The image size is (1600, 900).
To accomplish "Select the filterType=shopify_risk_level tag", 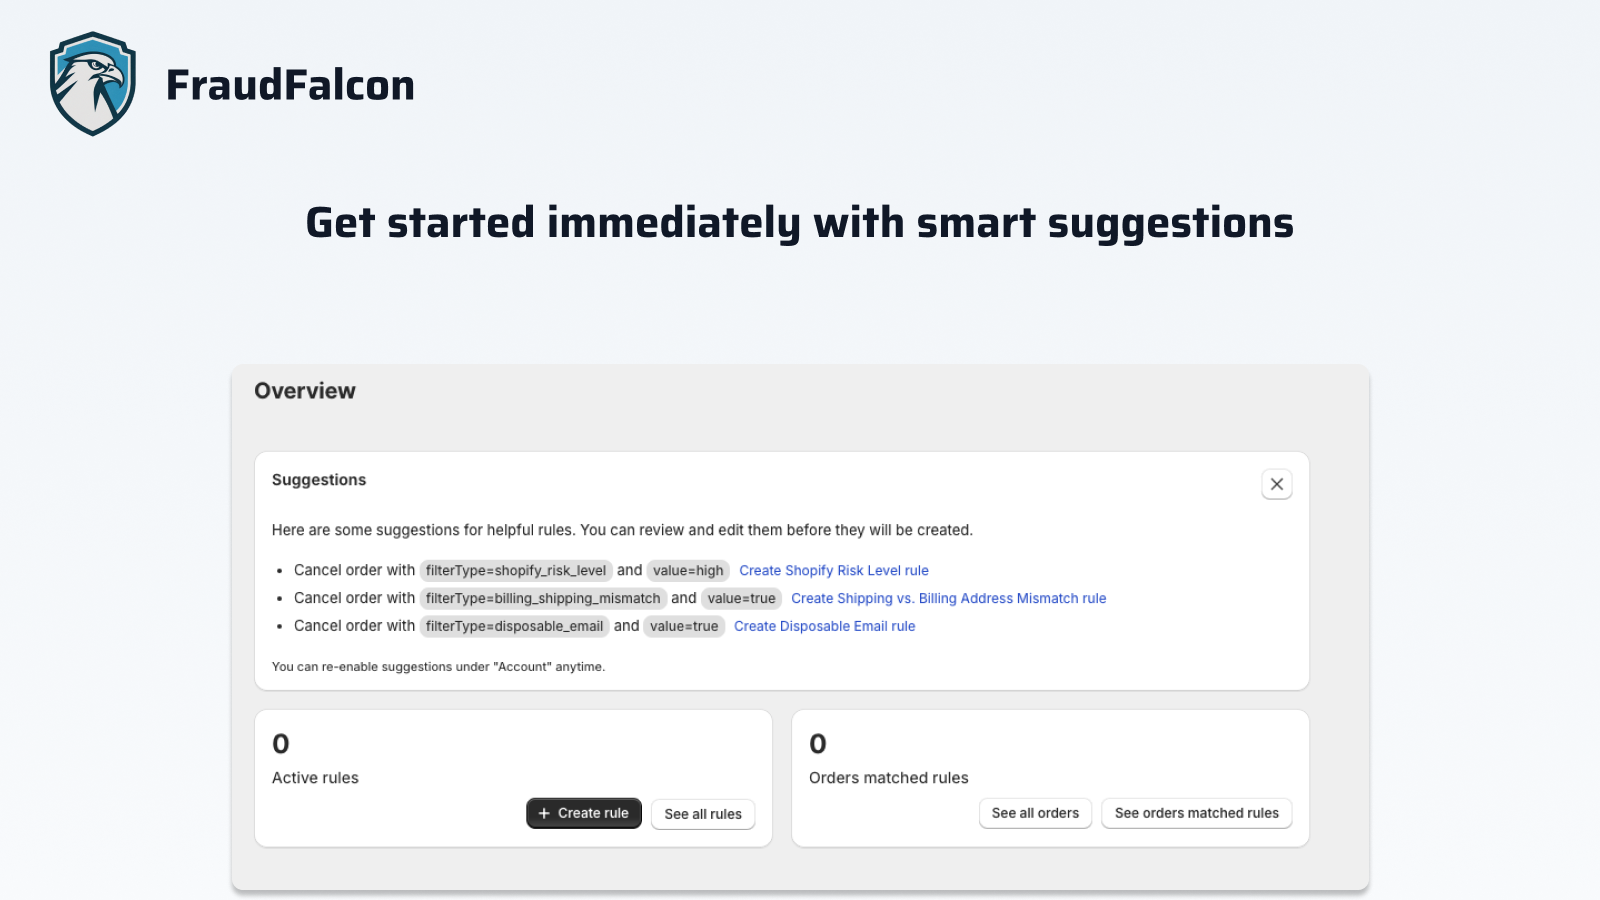I will tap(516, 570).
